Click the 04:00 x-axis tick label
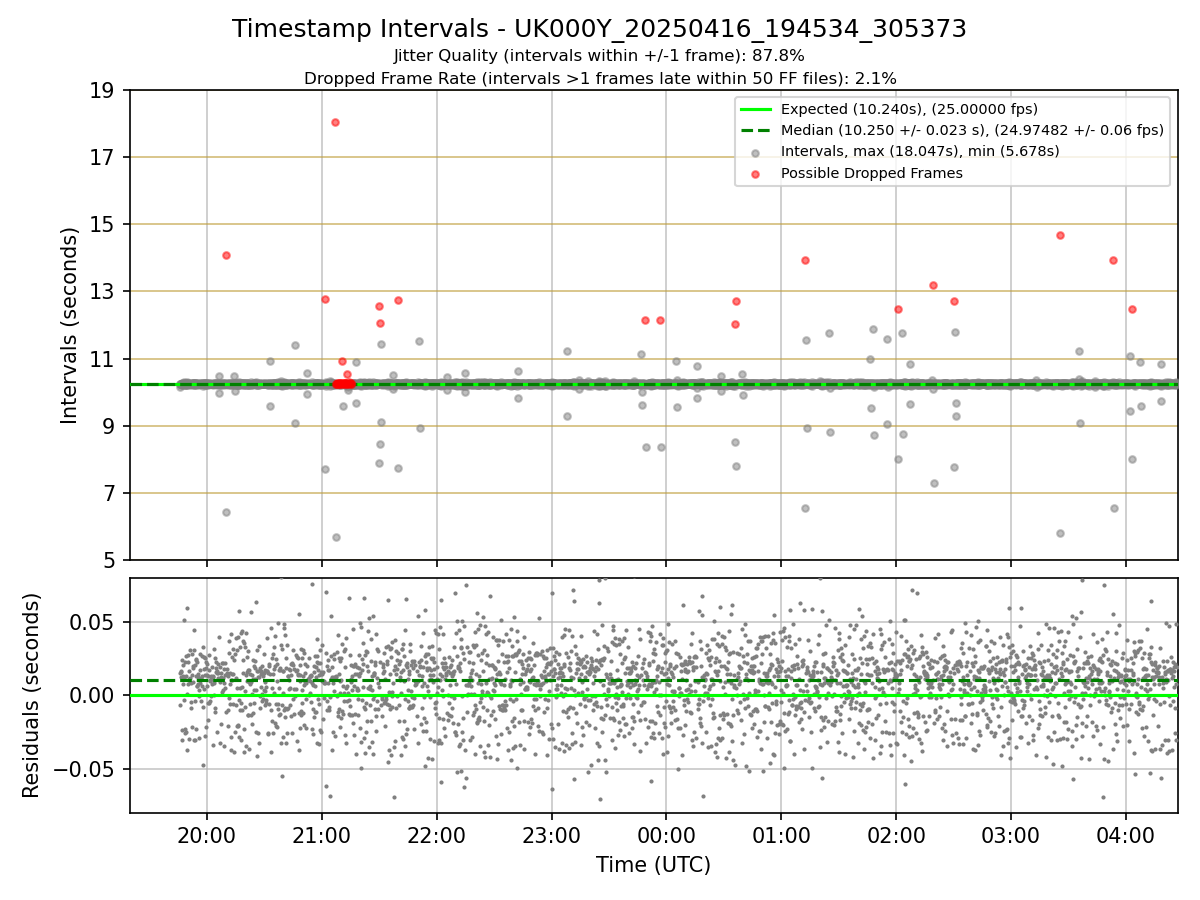This screenshot has width=1200, height=900. (x=1126, y=835)
